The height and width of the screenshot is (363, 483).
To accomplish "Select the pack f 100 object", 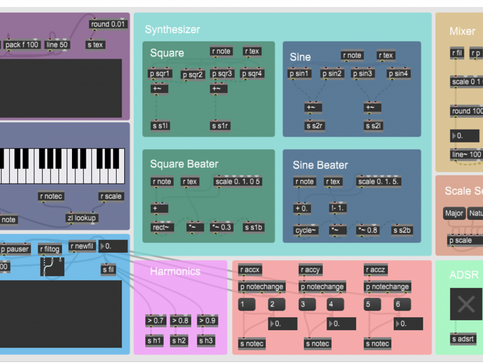I will pyautogui.click(x=22, y=45).
